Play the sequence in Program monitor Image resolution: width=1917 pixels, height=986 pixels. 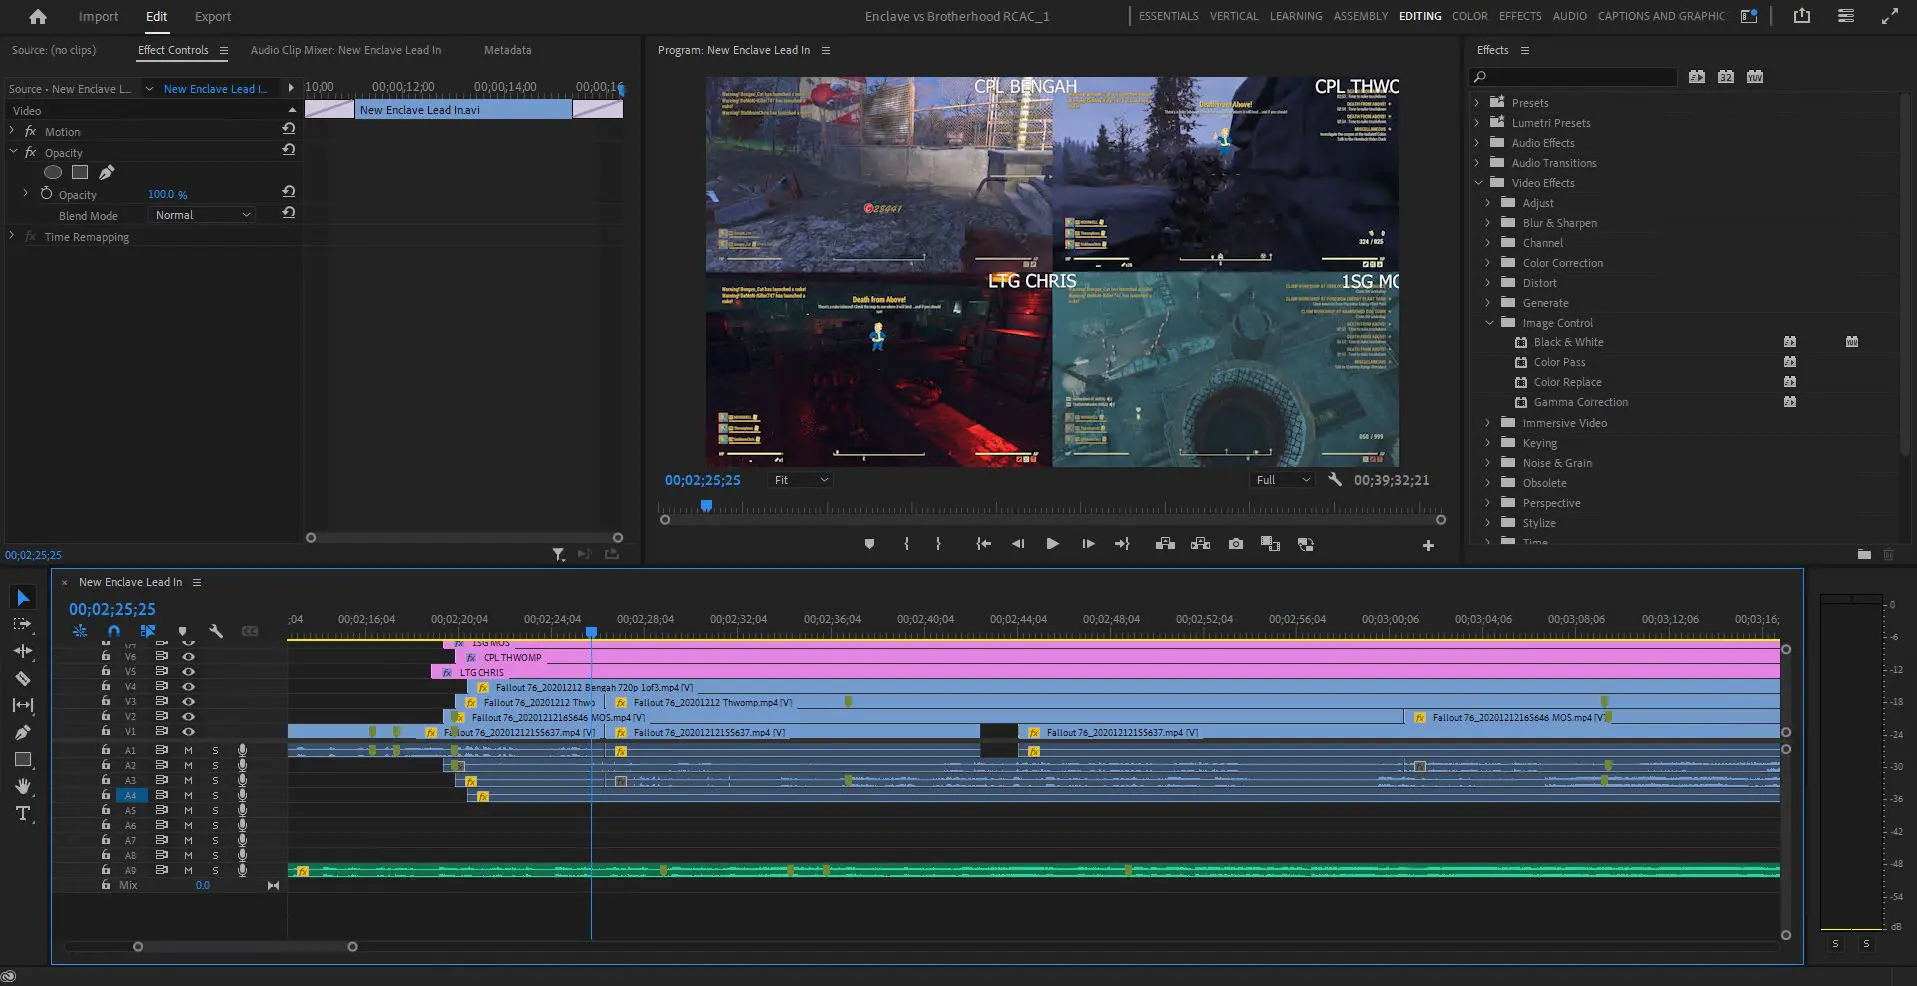coord(1052,544)
